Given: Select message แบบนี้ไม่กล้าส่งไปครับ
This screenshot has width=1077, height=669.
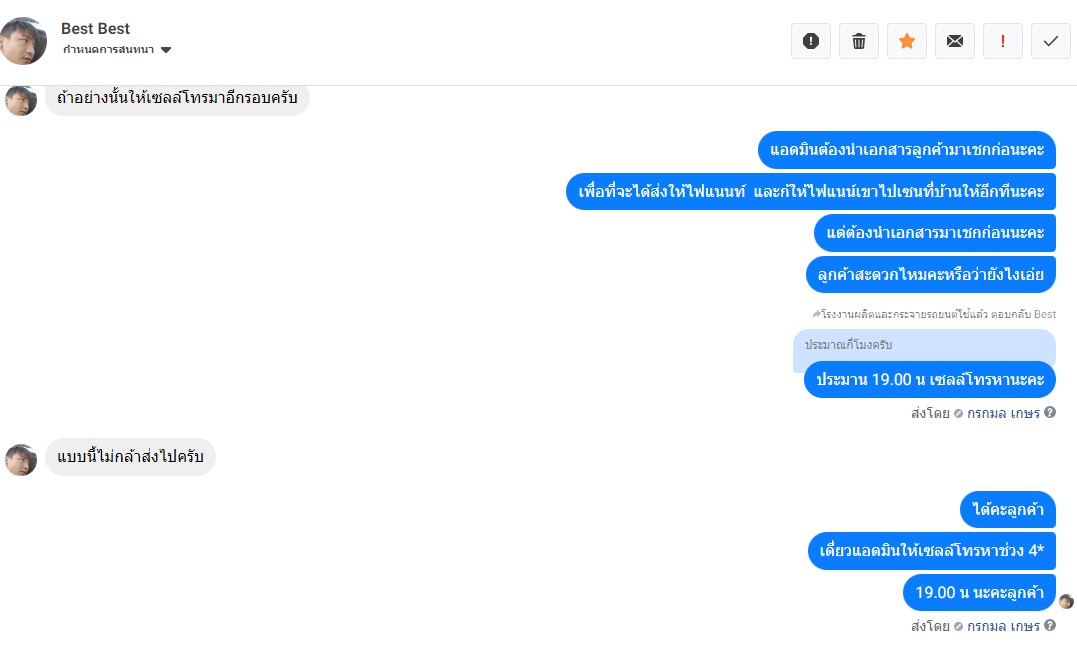Looking at the screenshot, I should [x=131, y=457].
